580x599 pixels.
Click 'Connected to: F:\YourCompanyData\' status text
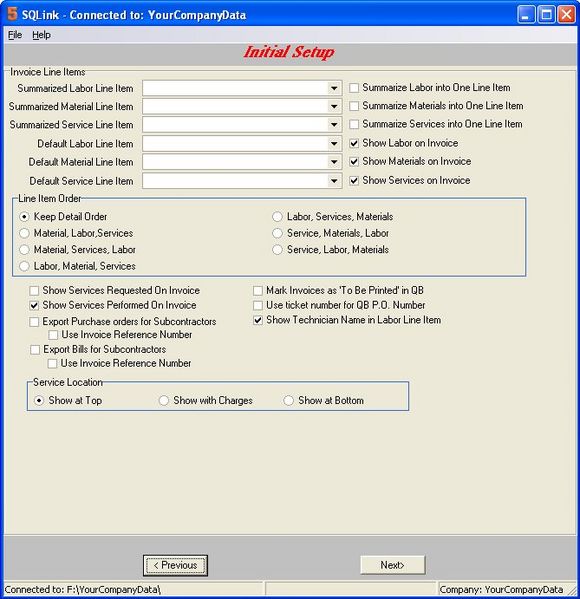(x=83, y=589)
